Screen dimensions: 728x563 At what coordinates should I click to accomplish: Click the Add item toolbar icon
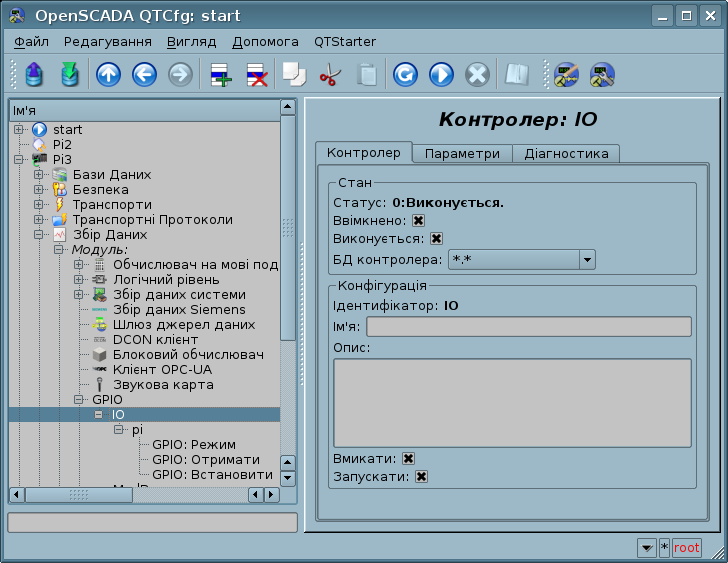tap(219, 75)
